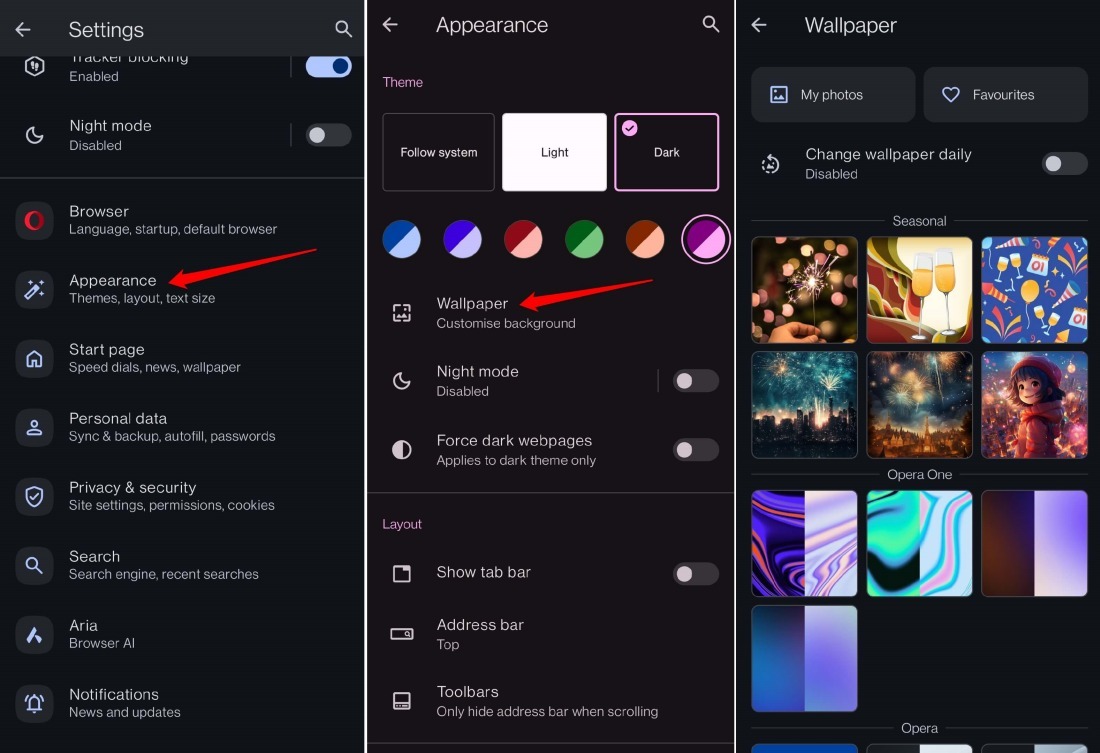This screenshot has width=1100, height=753.
Task: Choose the green accent color
Action: click(x=584, y=239)
